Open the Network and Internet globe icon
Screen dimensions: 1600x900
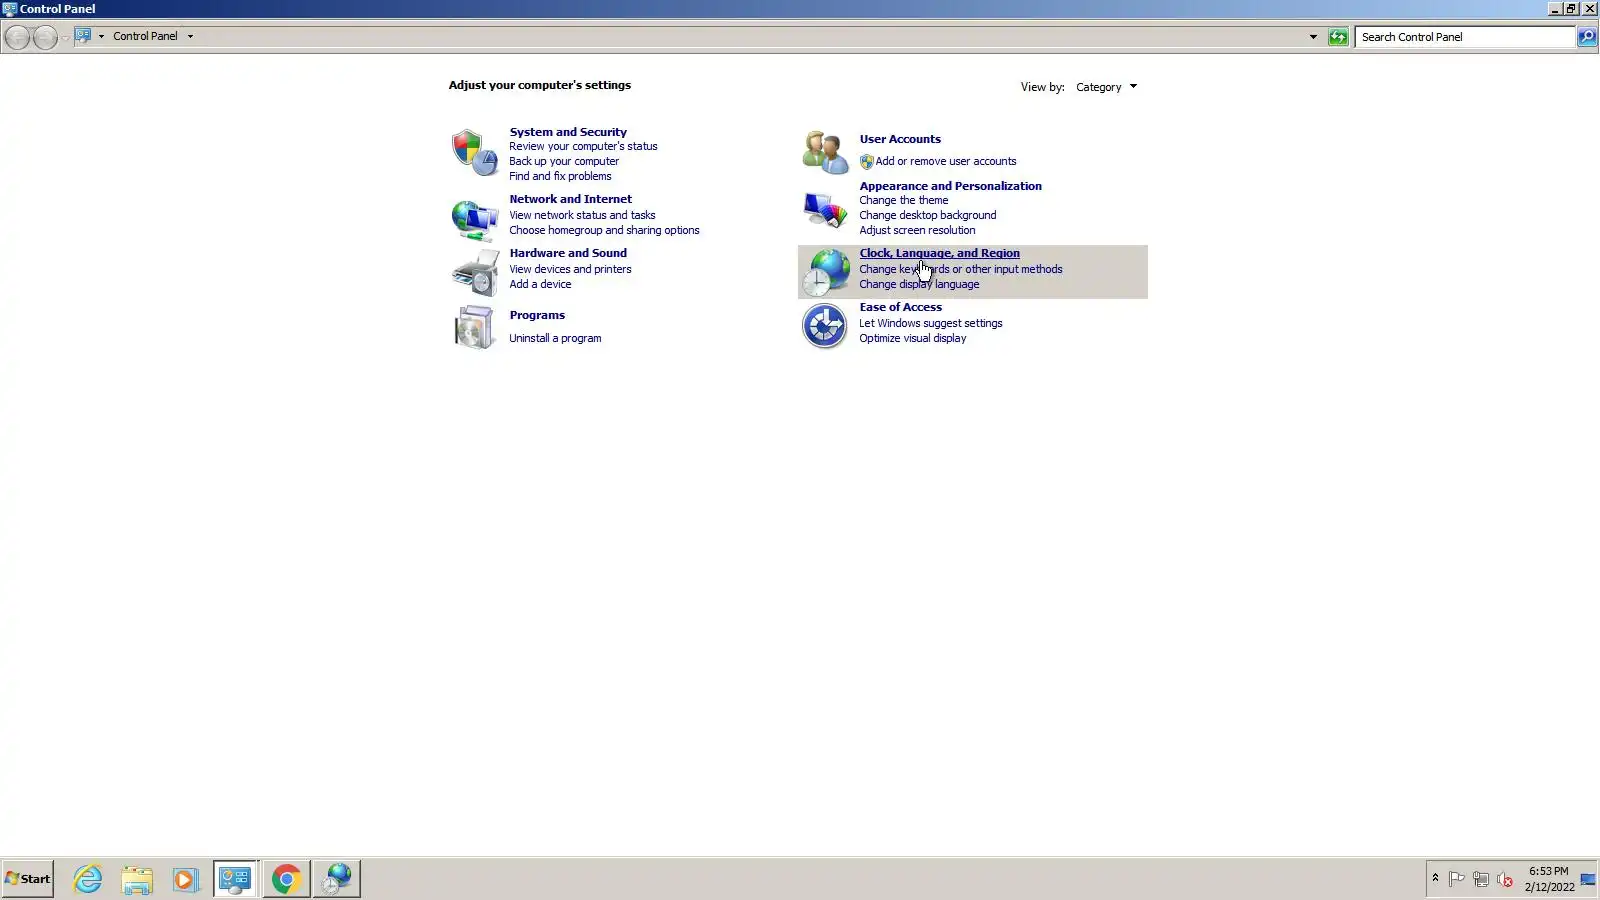pyautogui.click(x=474, y=220)
